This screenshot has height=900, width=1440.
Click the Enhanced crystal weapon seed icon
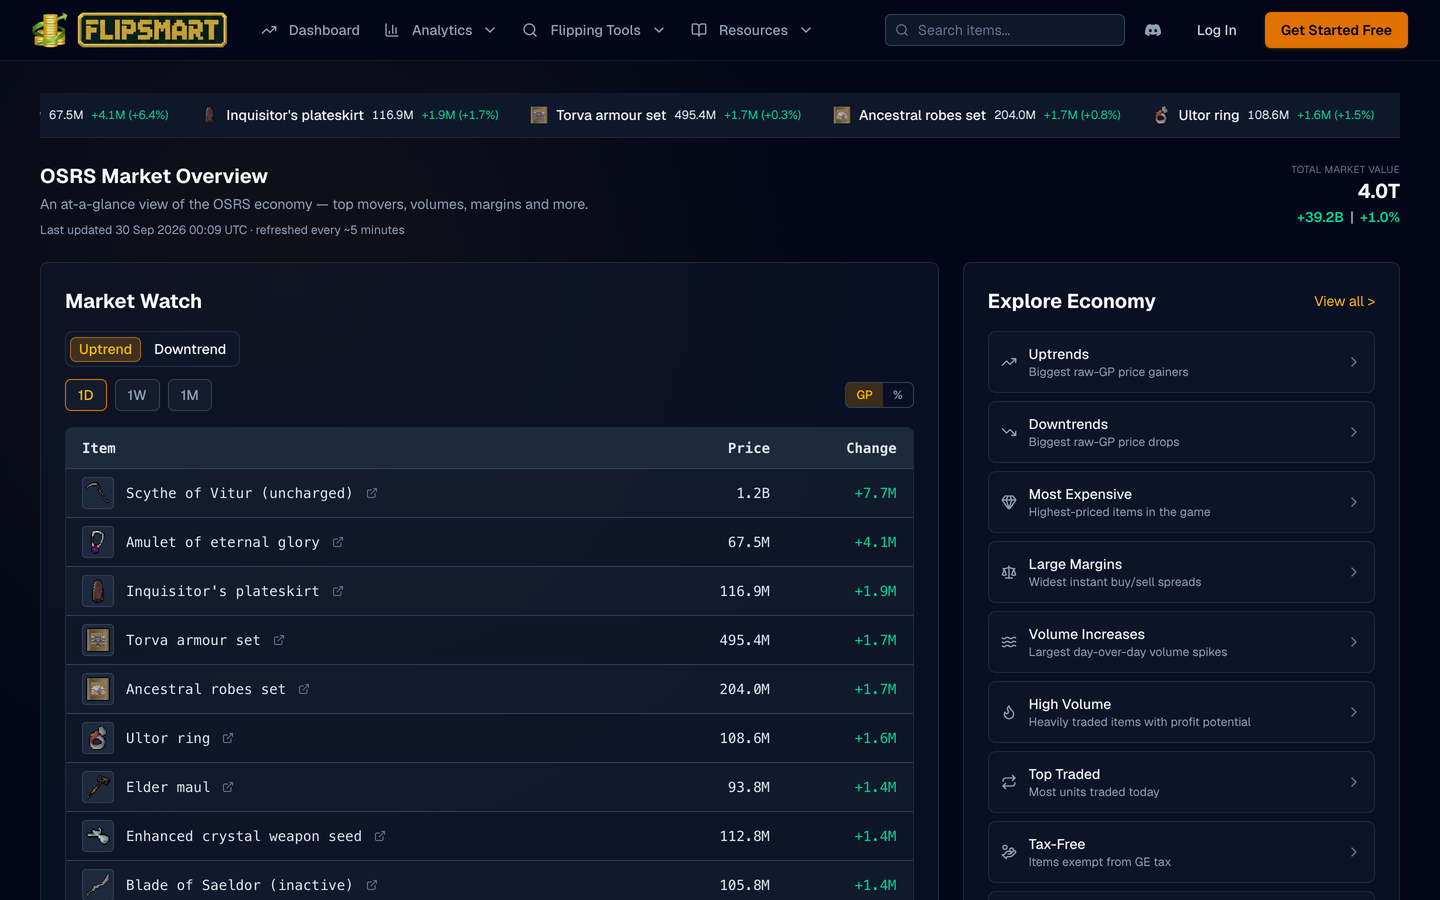point(98,836)
